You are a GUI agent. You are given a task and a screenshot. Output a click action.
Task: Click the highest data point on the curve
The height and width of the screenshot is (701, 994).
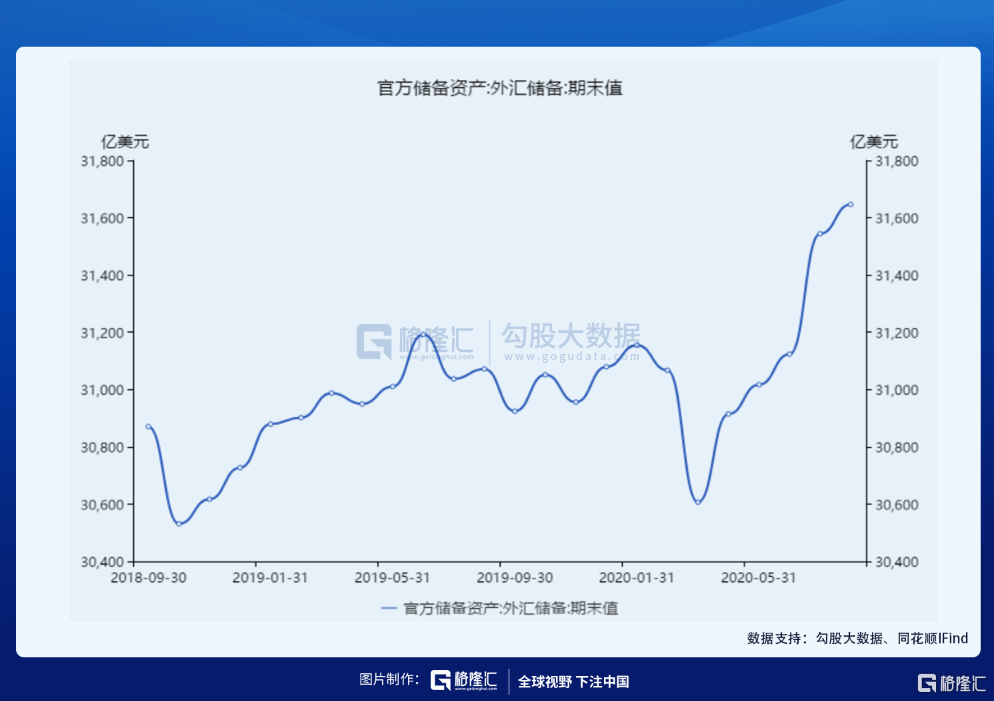pyautogui.click(x=849, y=203)
